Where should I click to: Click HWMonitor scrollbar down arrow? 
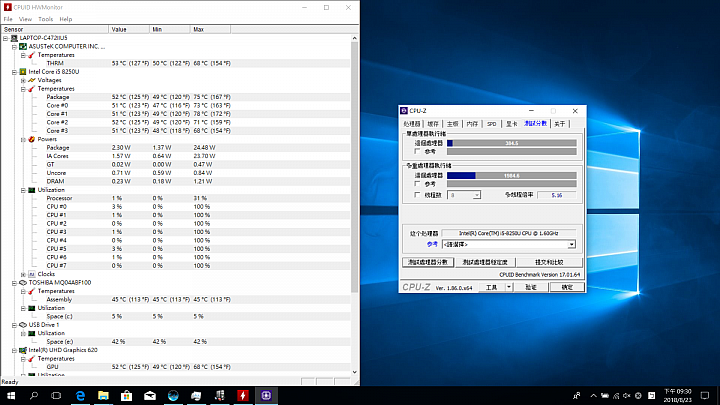354,372
